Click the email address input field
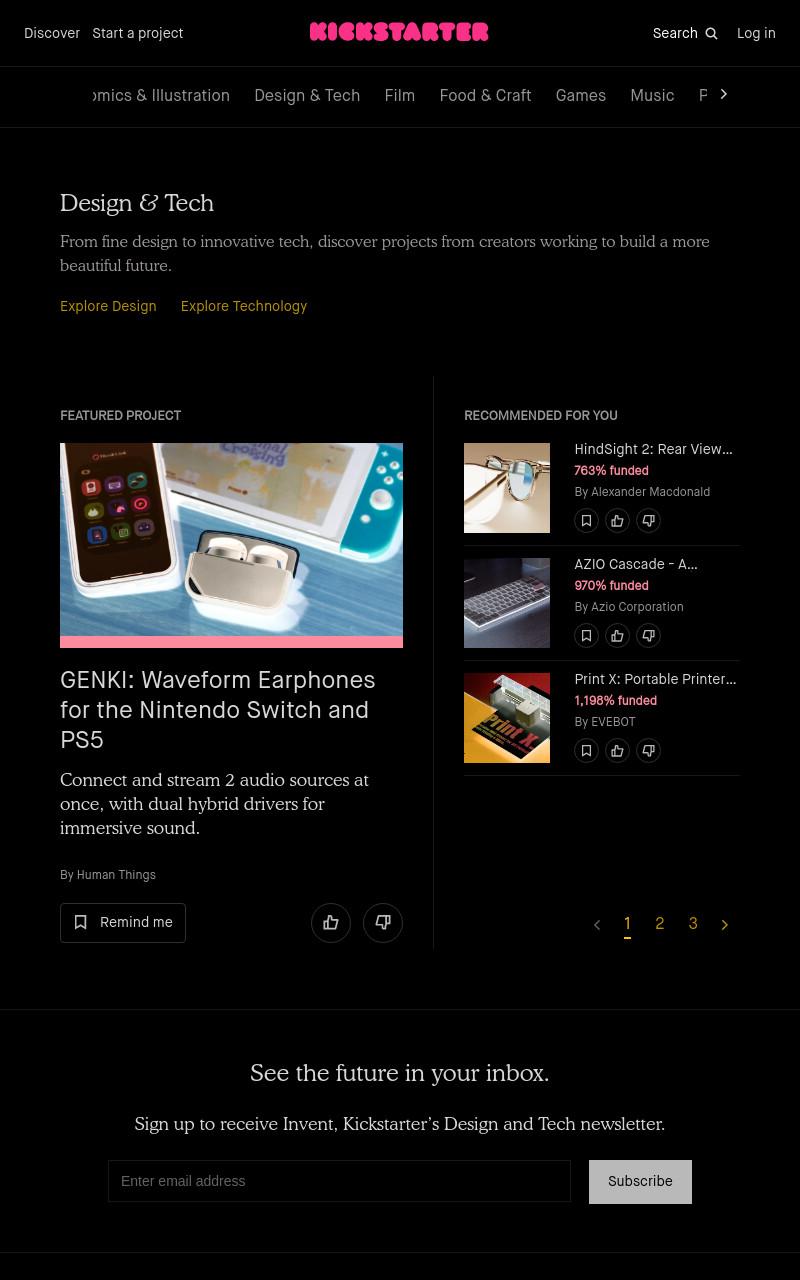Screen dimensions: 800x1280 (x=339, y=1181)
